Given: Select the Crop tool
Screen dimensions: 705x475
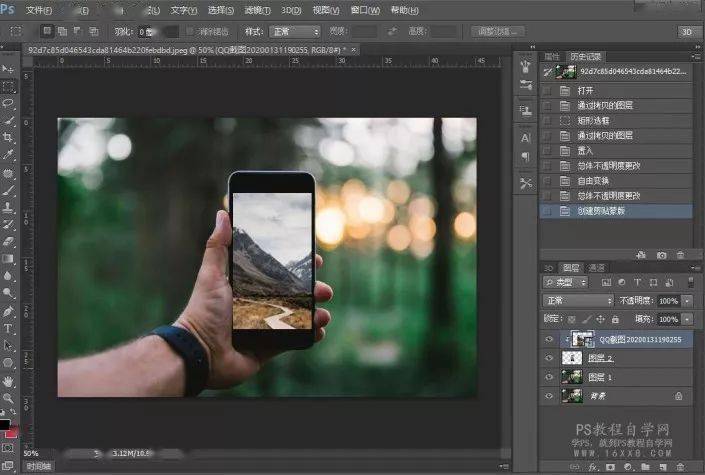Looking at the screenshot, I should [x=8, y=138].
